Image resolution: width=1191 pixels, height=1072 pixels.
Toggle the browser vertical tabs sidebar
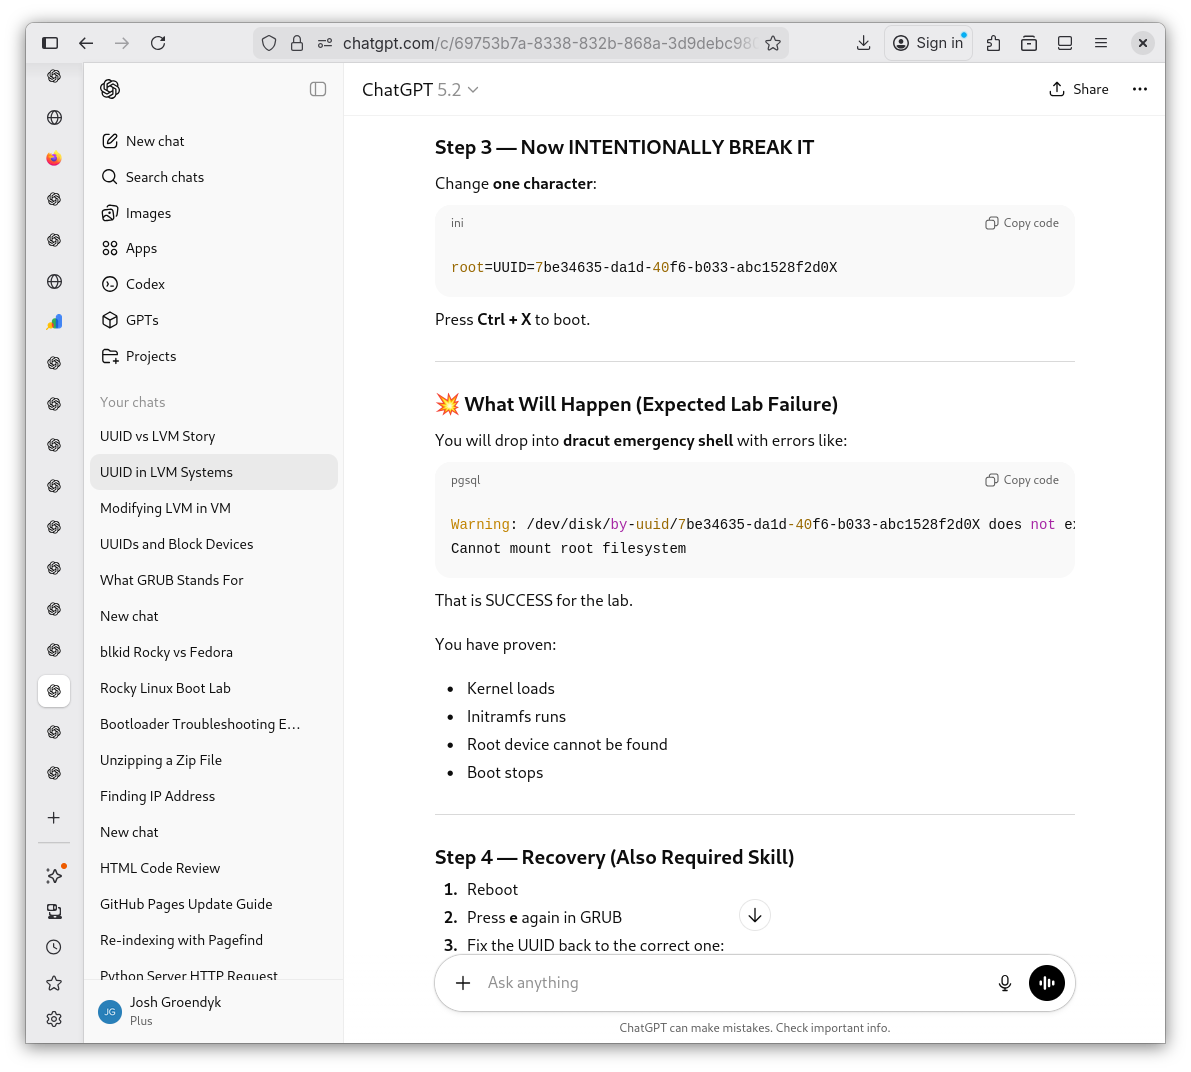50,43
